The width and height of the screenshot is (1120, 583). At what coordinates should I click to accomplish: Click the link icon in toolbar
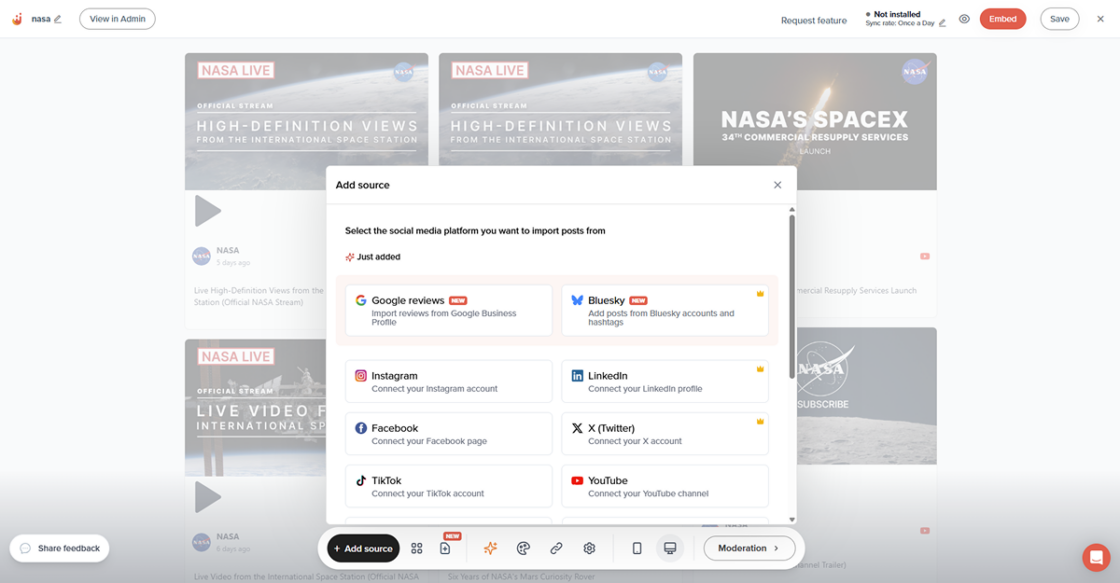tap(556, 548)
